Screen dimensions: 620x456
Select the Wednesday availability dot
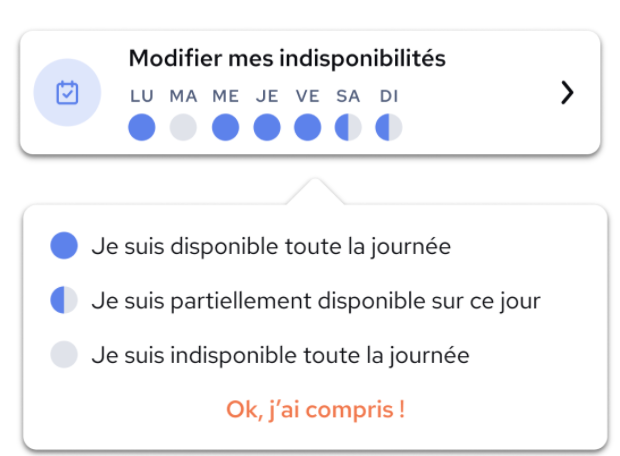click(x=225, y=127)
